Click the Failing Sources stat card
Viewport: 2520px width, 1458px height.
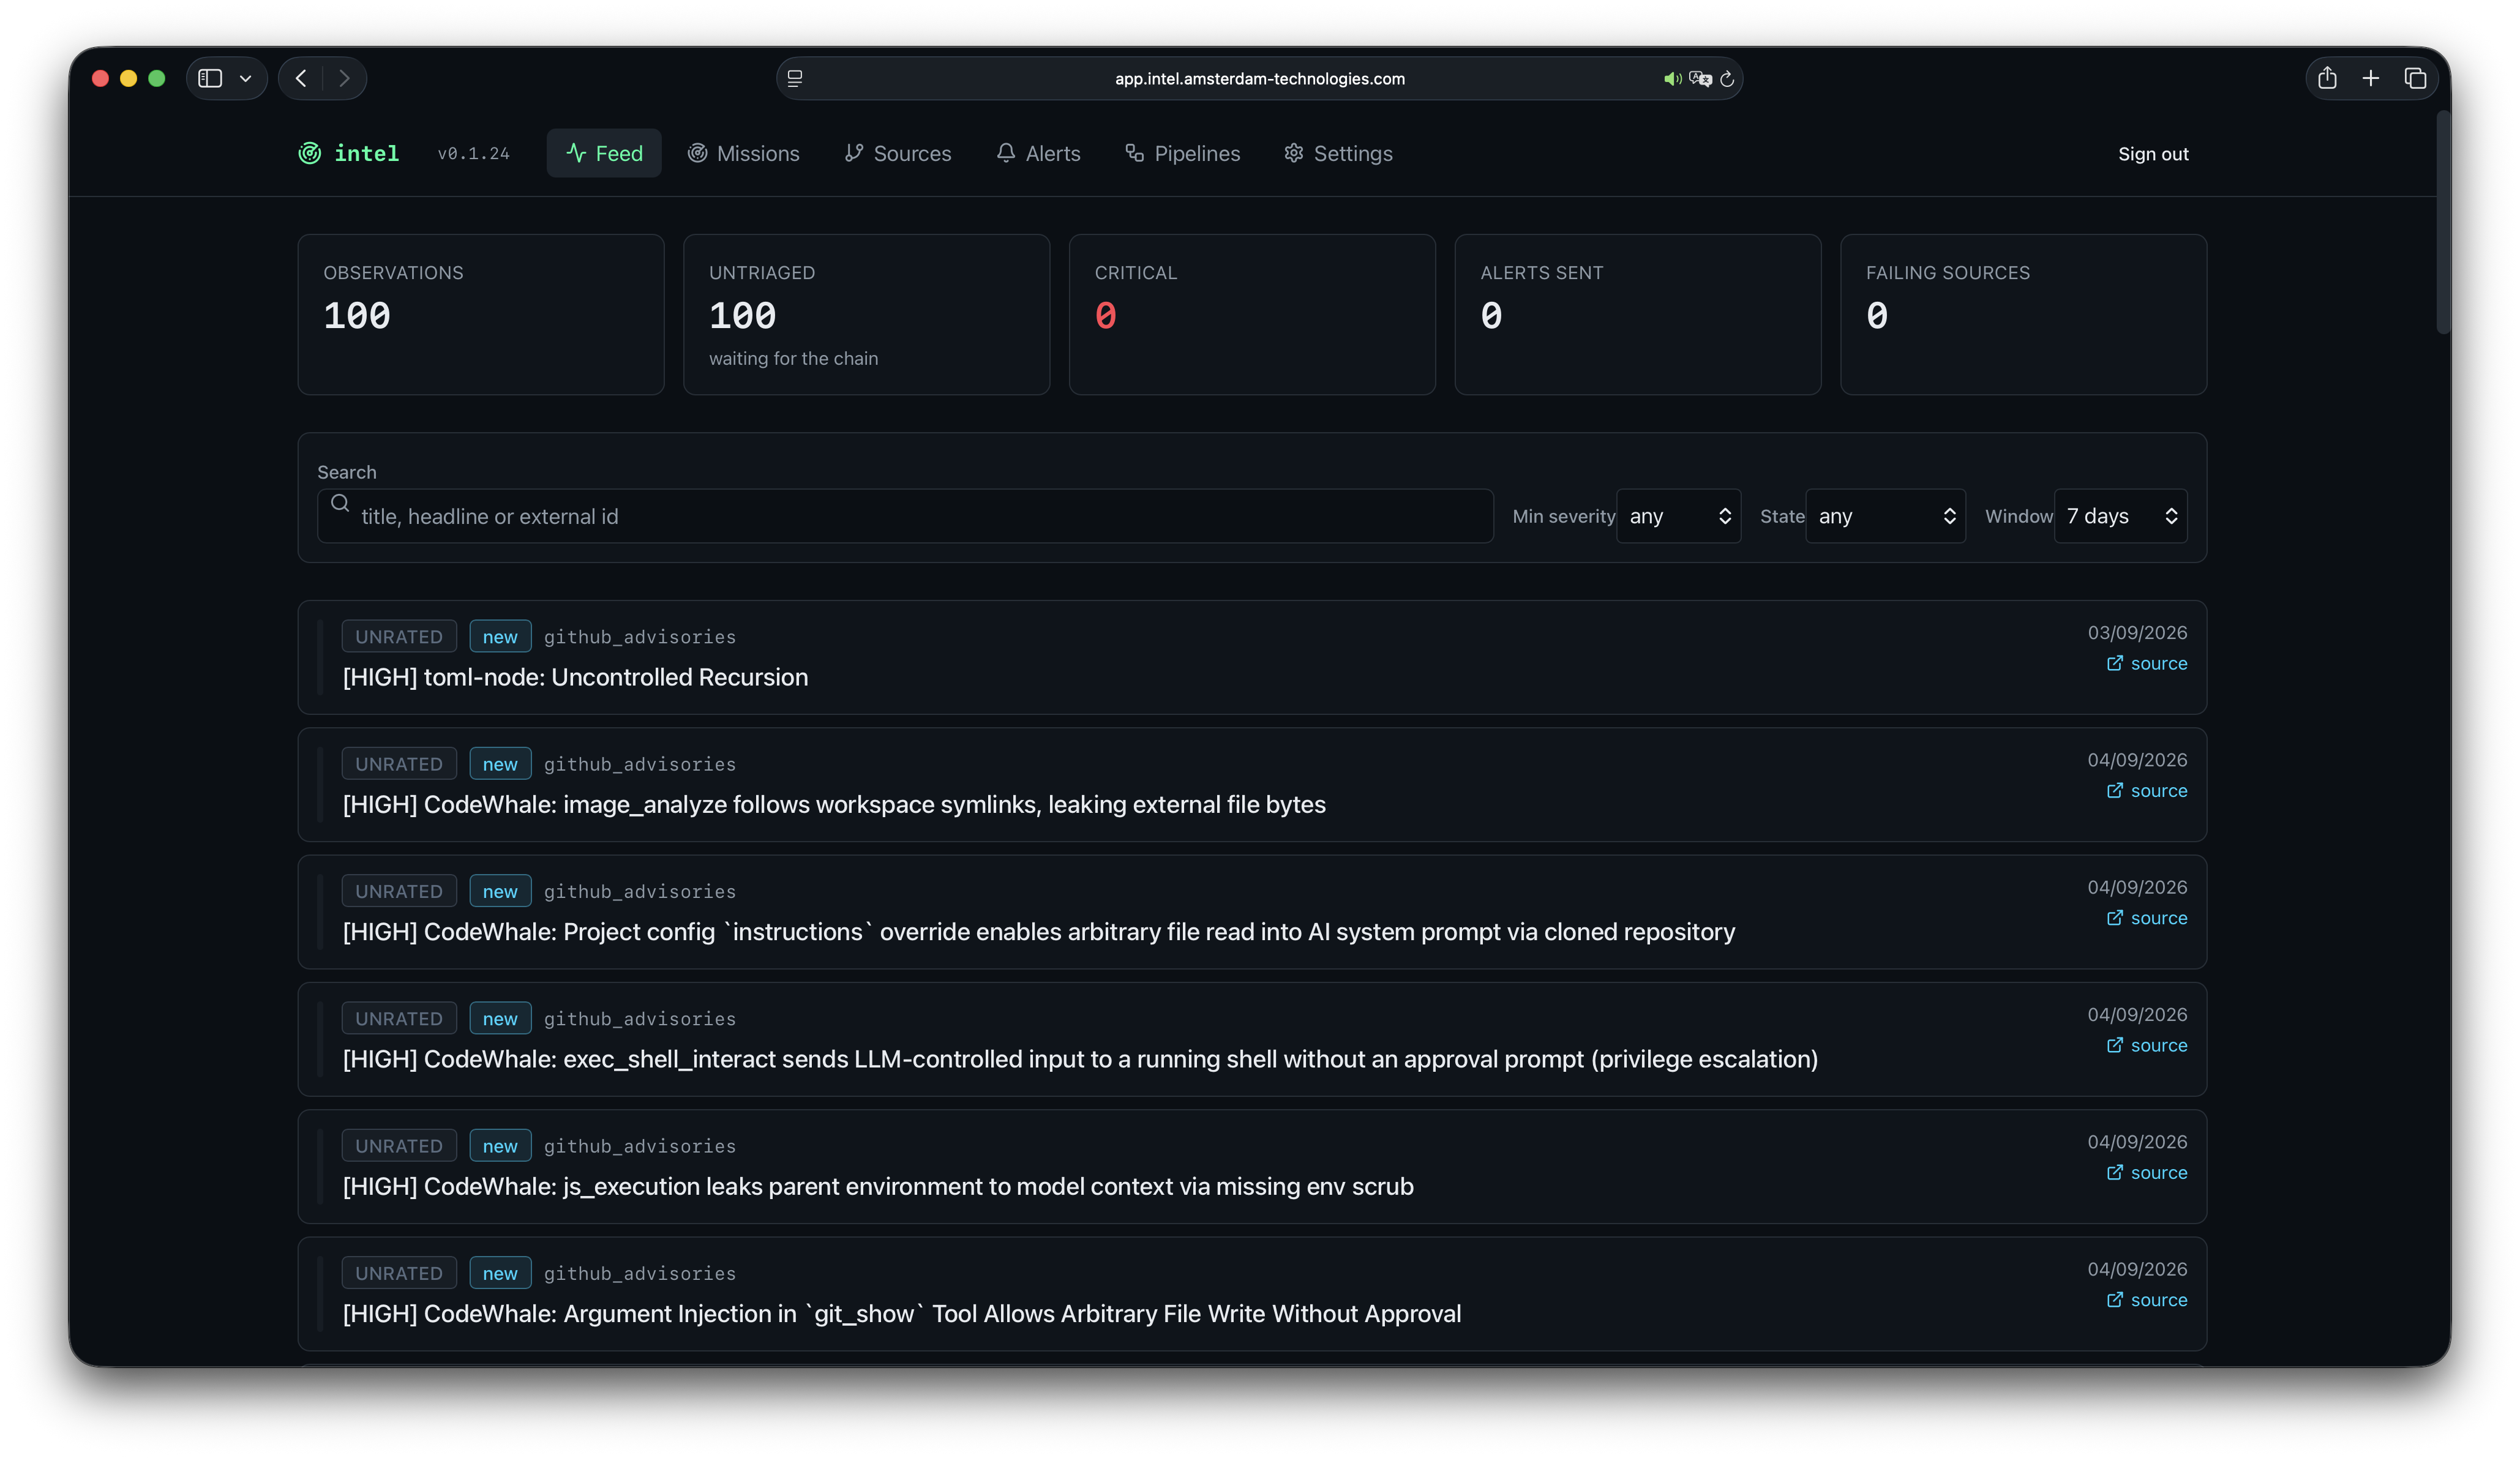(2023, 315)
